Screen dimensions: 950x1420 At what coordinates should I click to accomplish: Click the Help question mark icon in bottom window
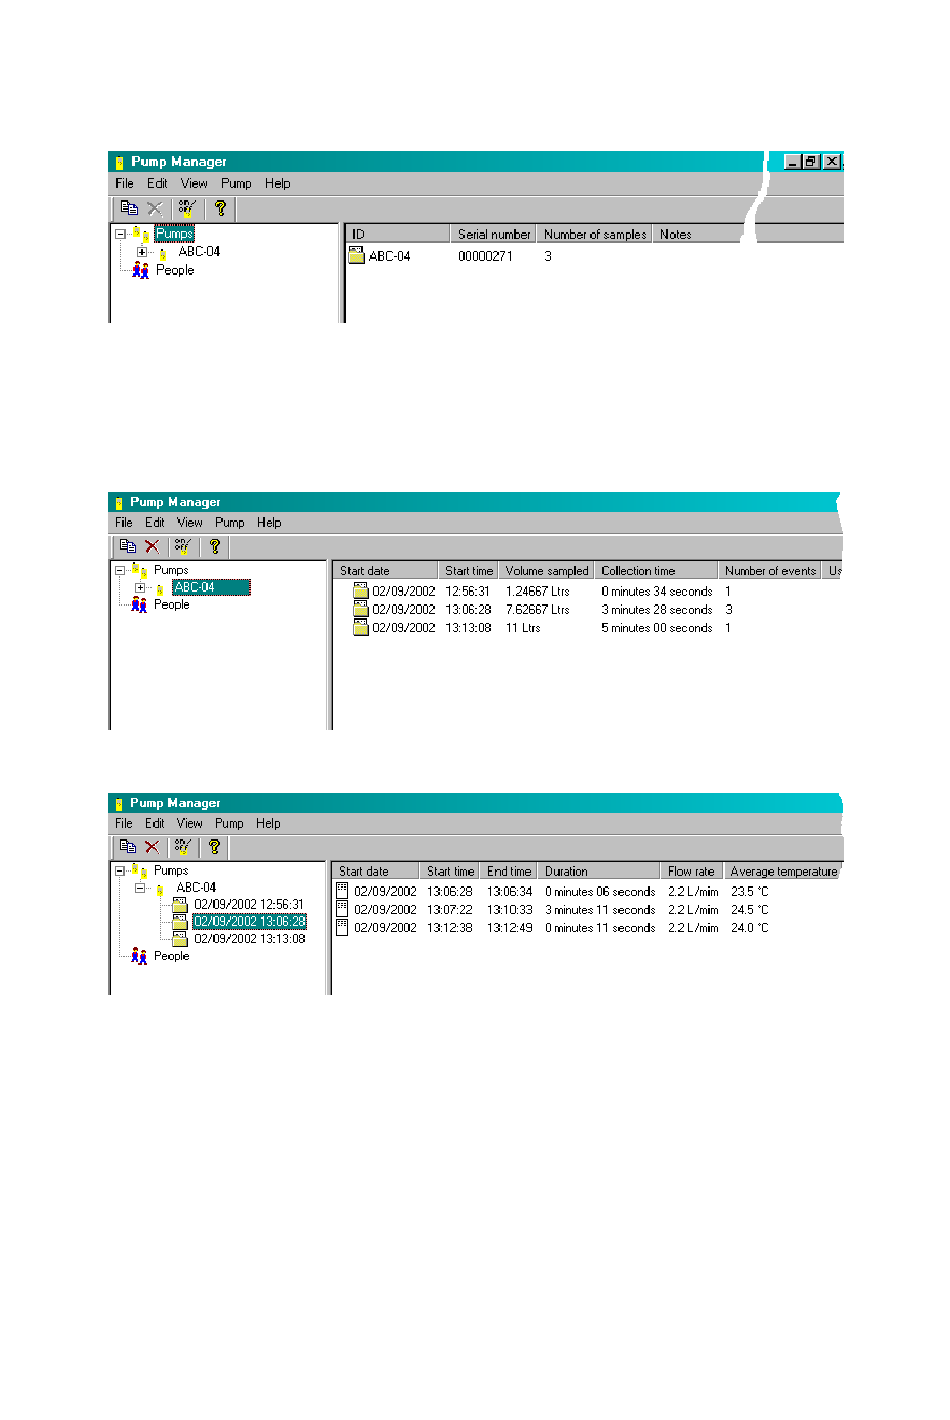click(x=214, y=847)
